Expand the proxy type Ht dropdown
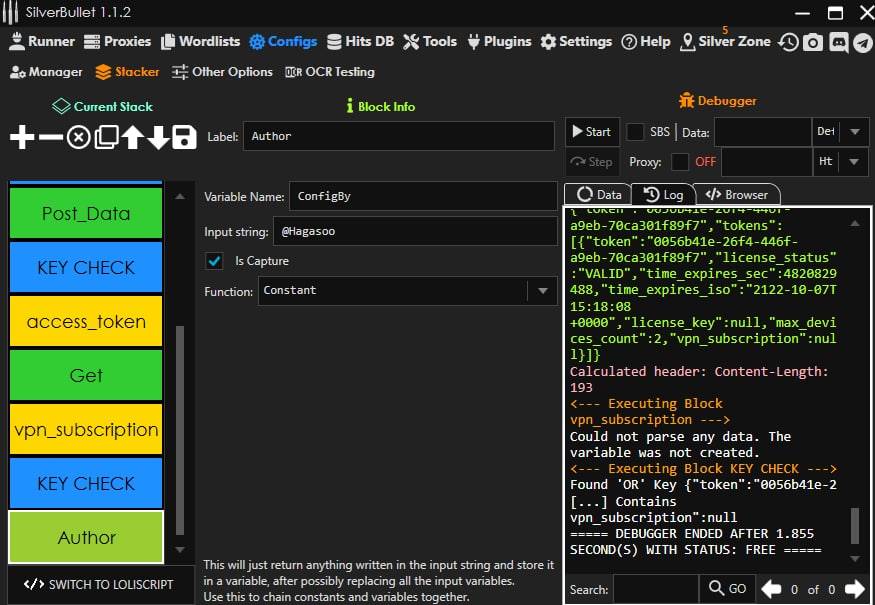Screen dimensions: 875x605 (x=854, y=161)
